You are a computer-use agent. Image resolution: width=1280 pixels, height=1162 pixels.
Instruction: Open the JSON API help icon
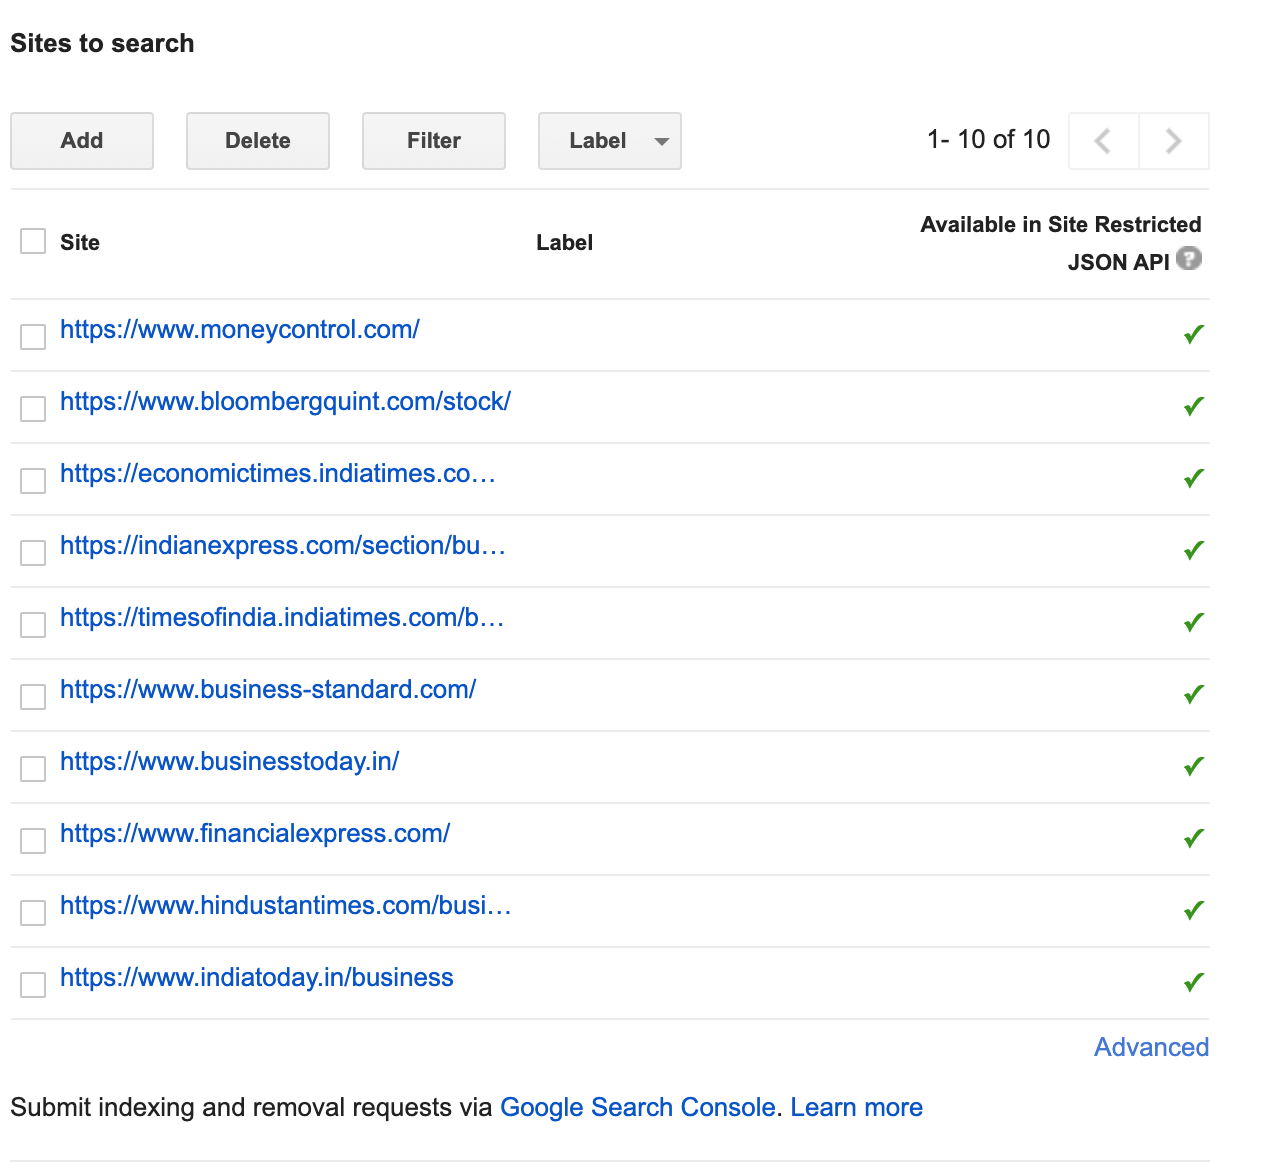tap(1188, 259)
